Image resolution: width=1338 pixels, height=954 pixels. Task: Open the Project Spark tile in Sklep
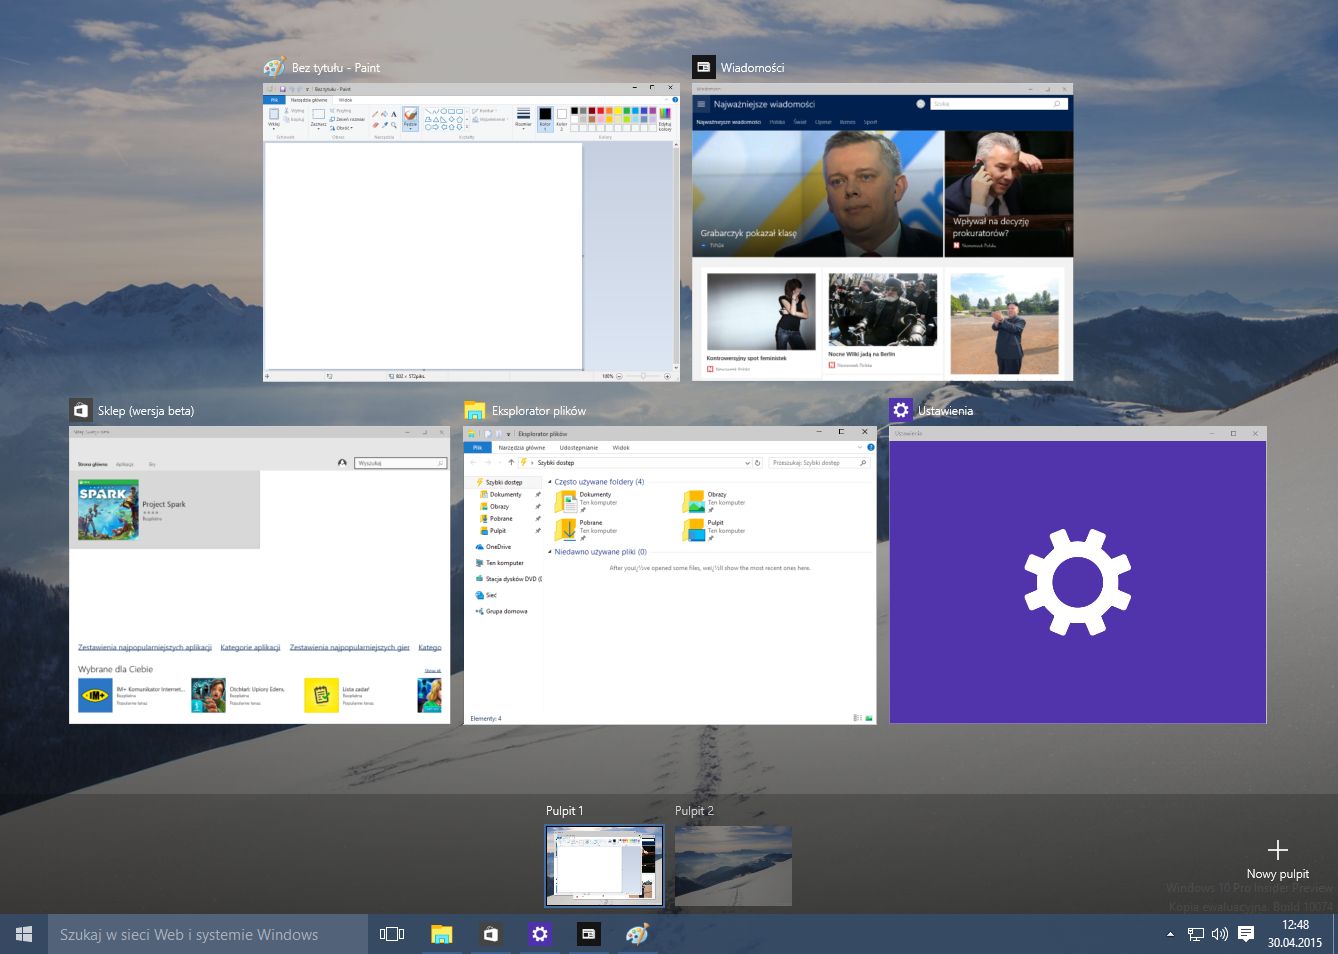pyautogui.click(x=164, y=510)
